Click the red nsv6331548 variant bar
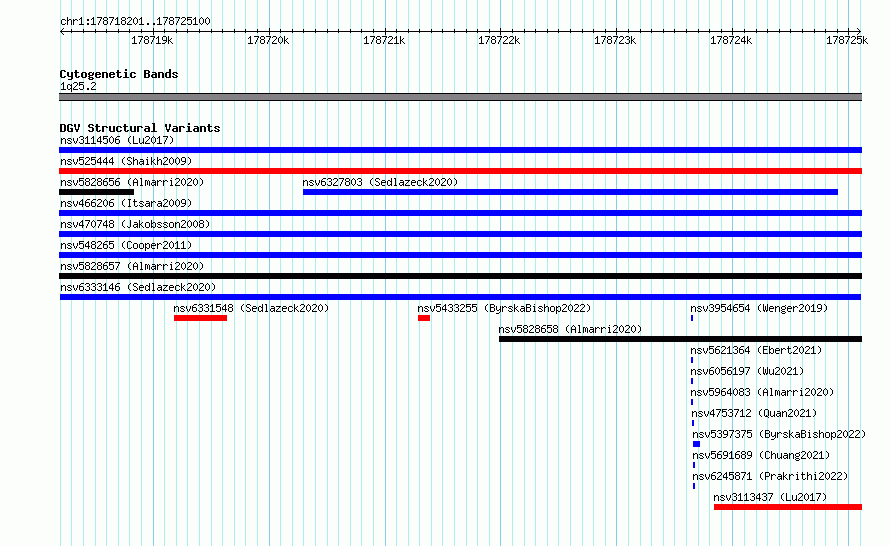This screenshot has width=890, height=546. 200,318
